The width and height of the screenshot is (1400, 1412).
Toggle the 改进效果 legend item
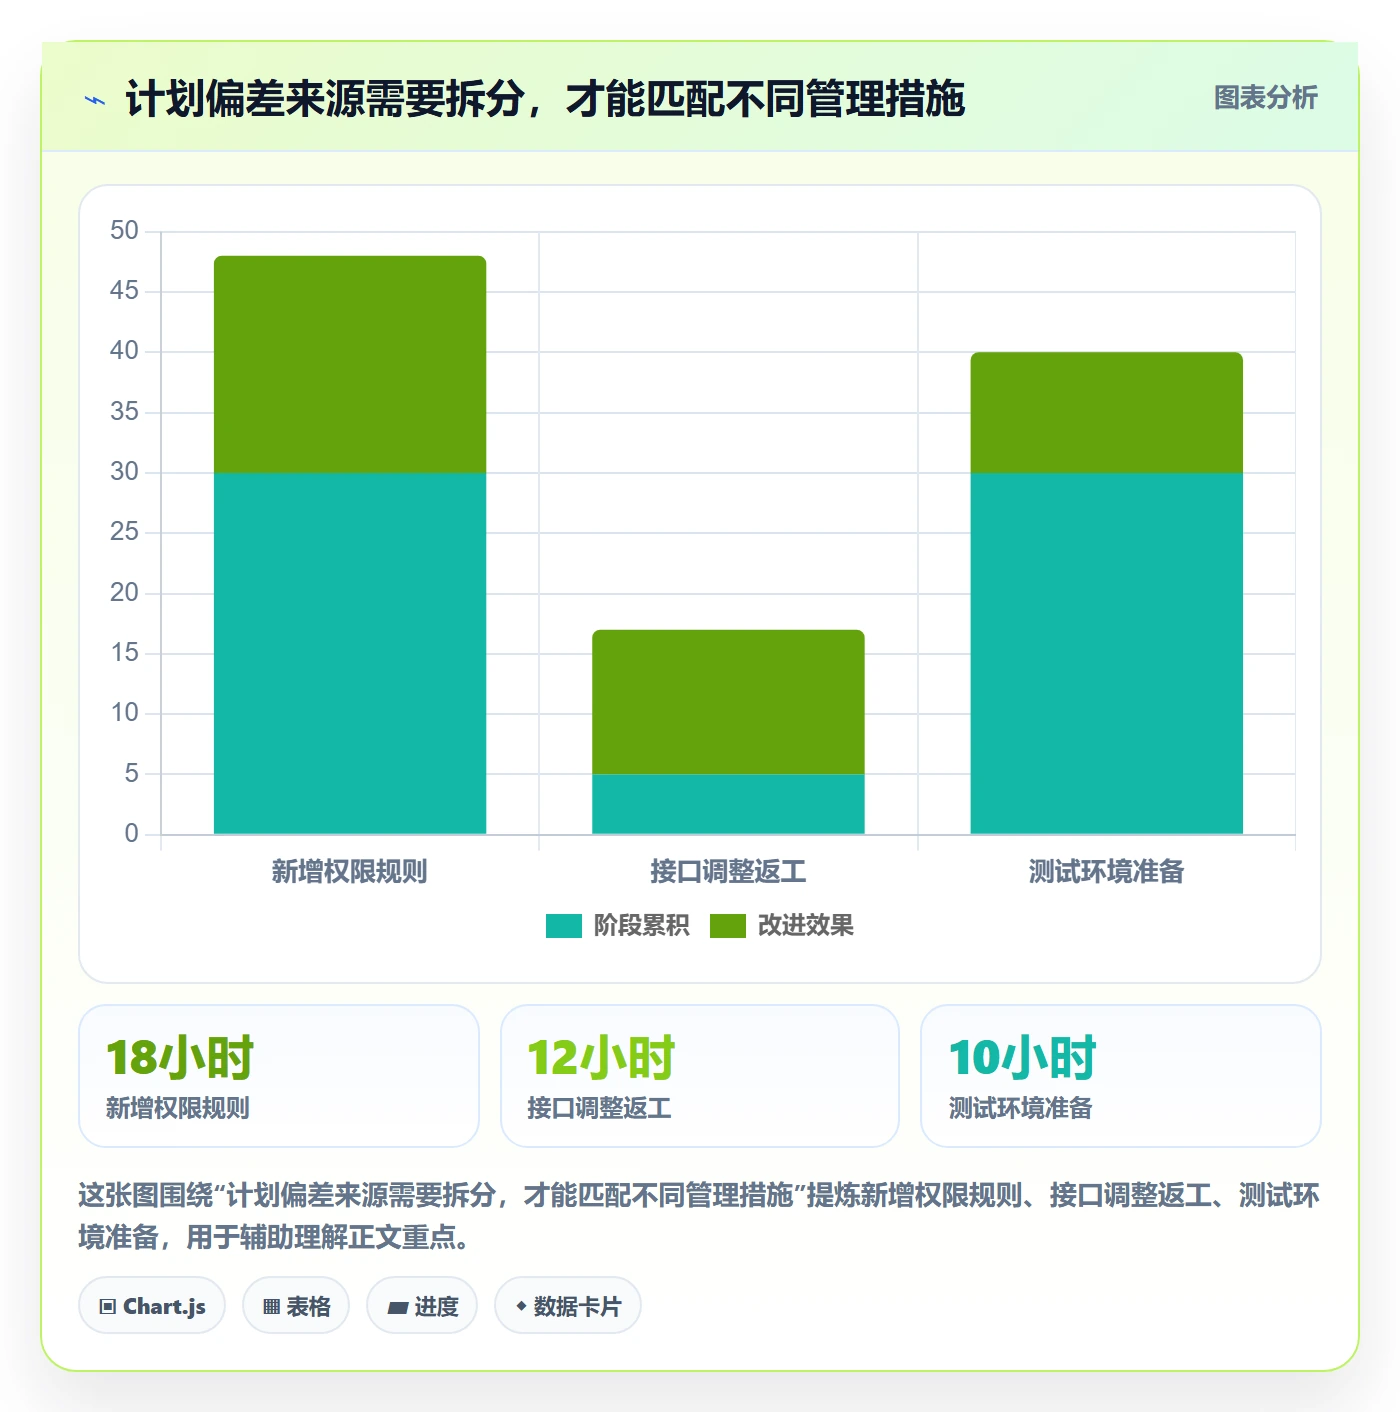coord(781,926)
